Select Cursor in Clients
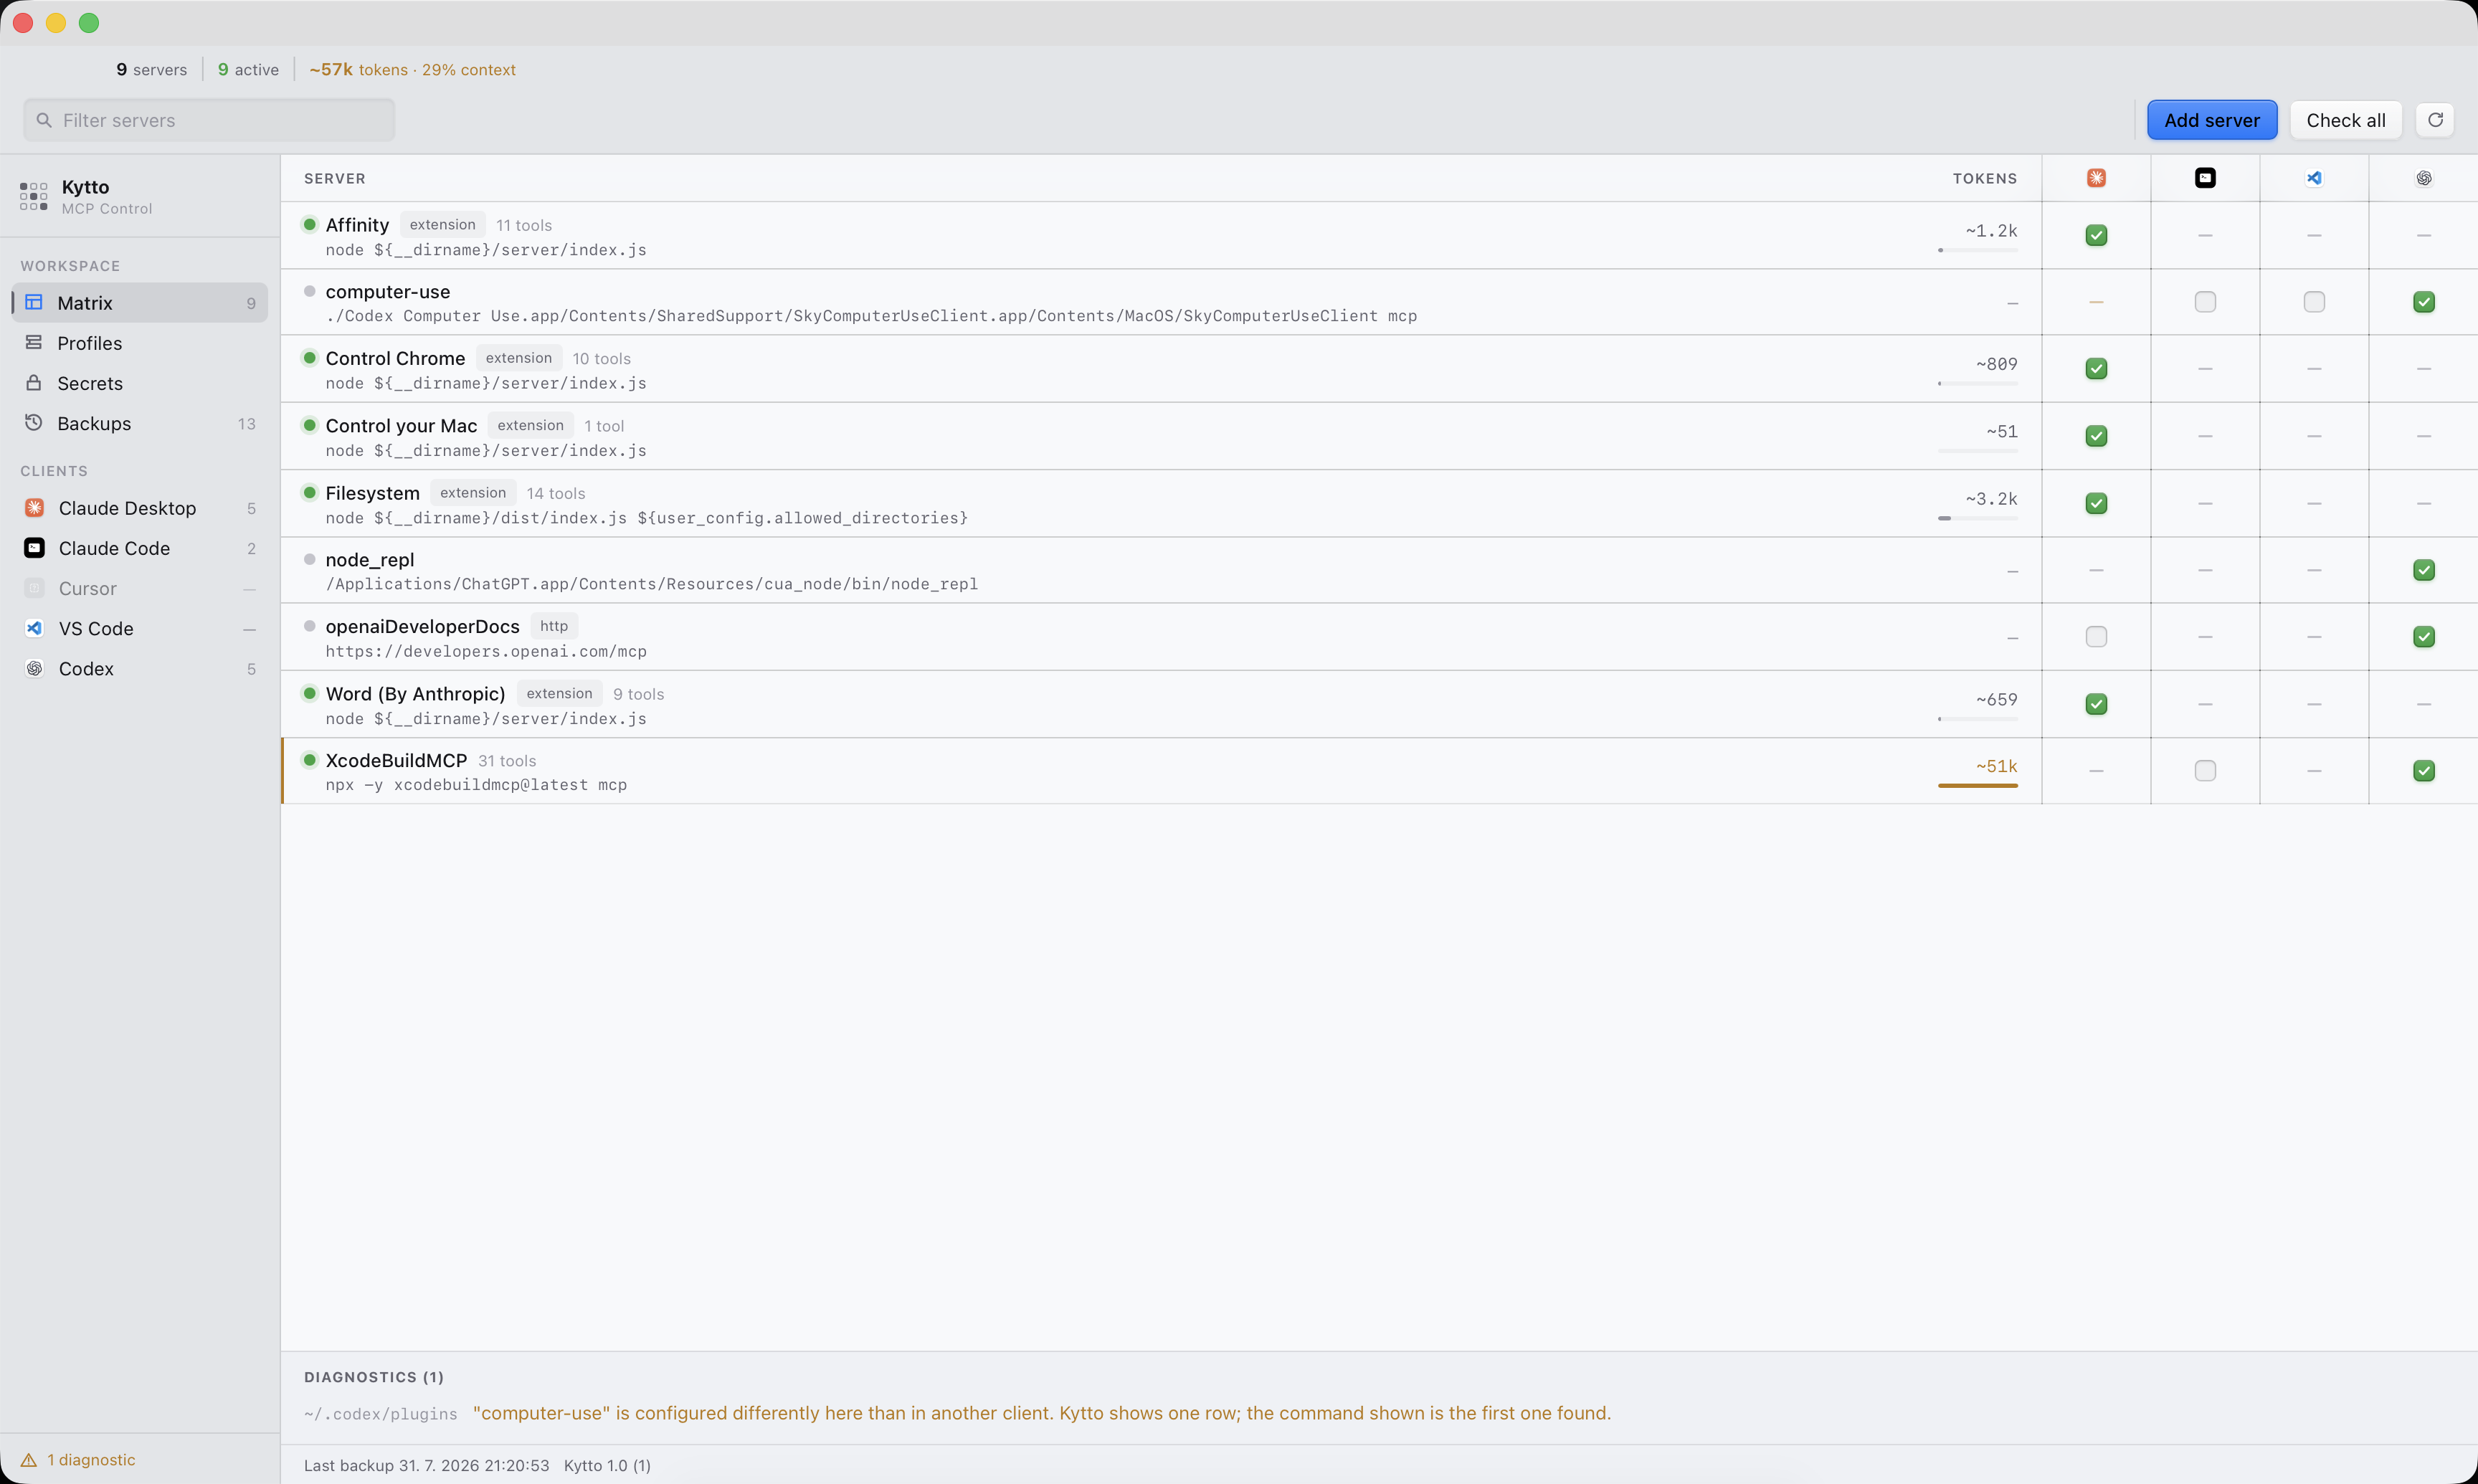Image resolution: width=2478 pixels, height=1484 pixels. pyautogui.click(x=140, y=588)
